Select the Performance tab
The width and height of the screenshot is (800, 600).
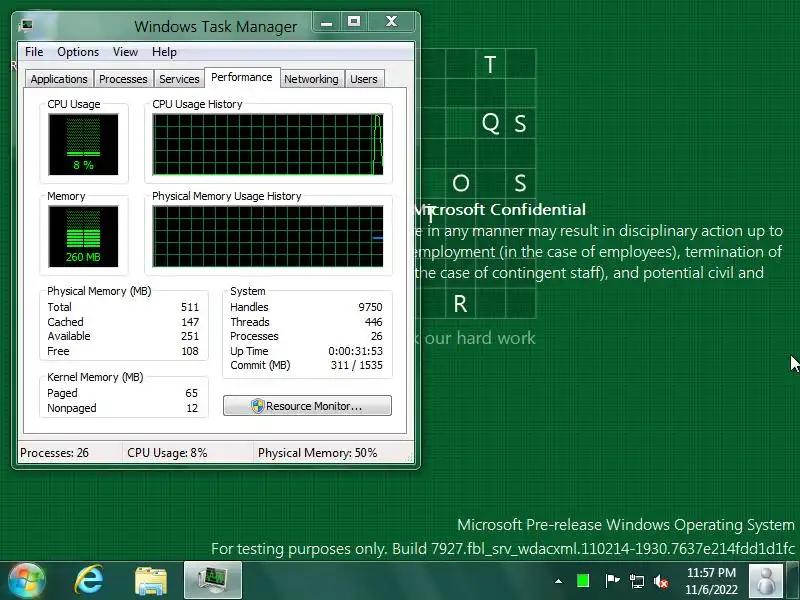(242, 78)
